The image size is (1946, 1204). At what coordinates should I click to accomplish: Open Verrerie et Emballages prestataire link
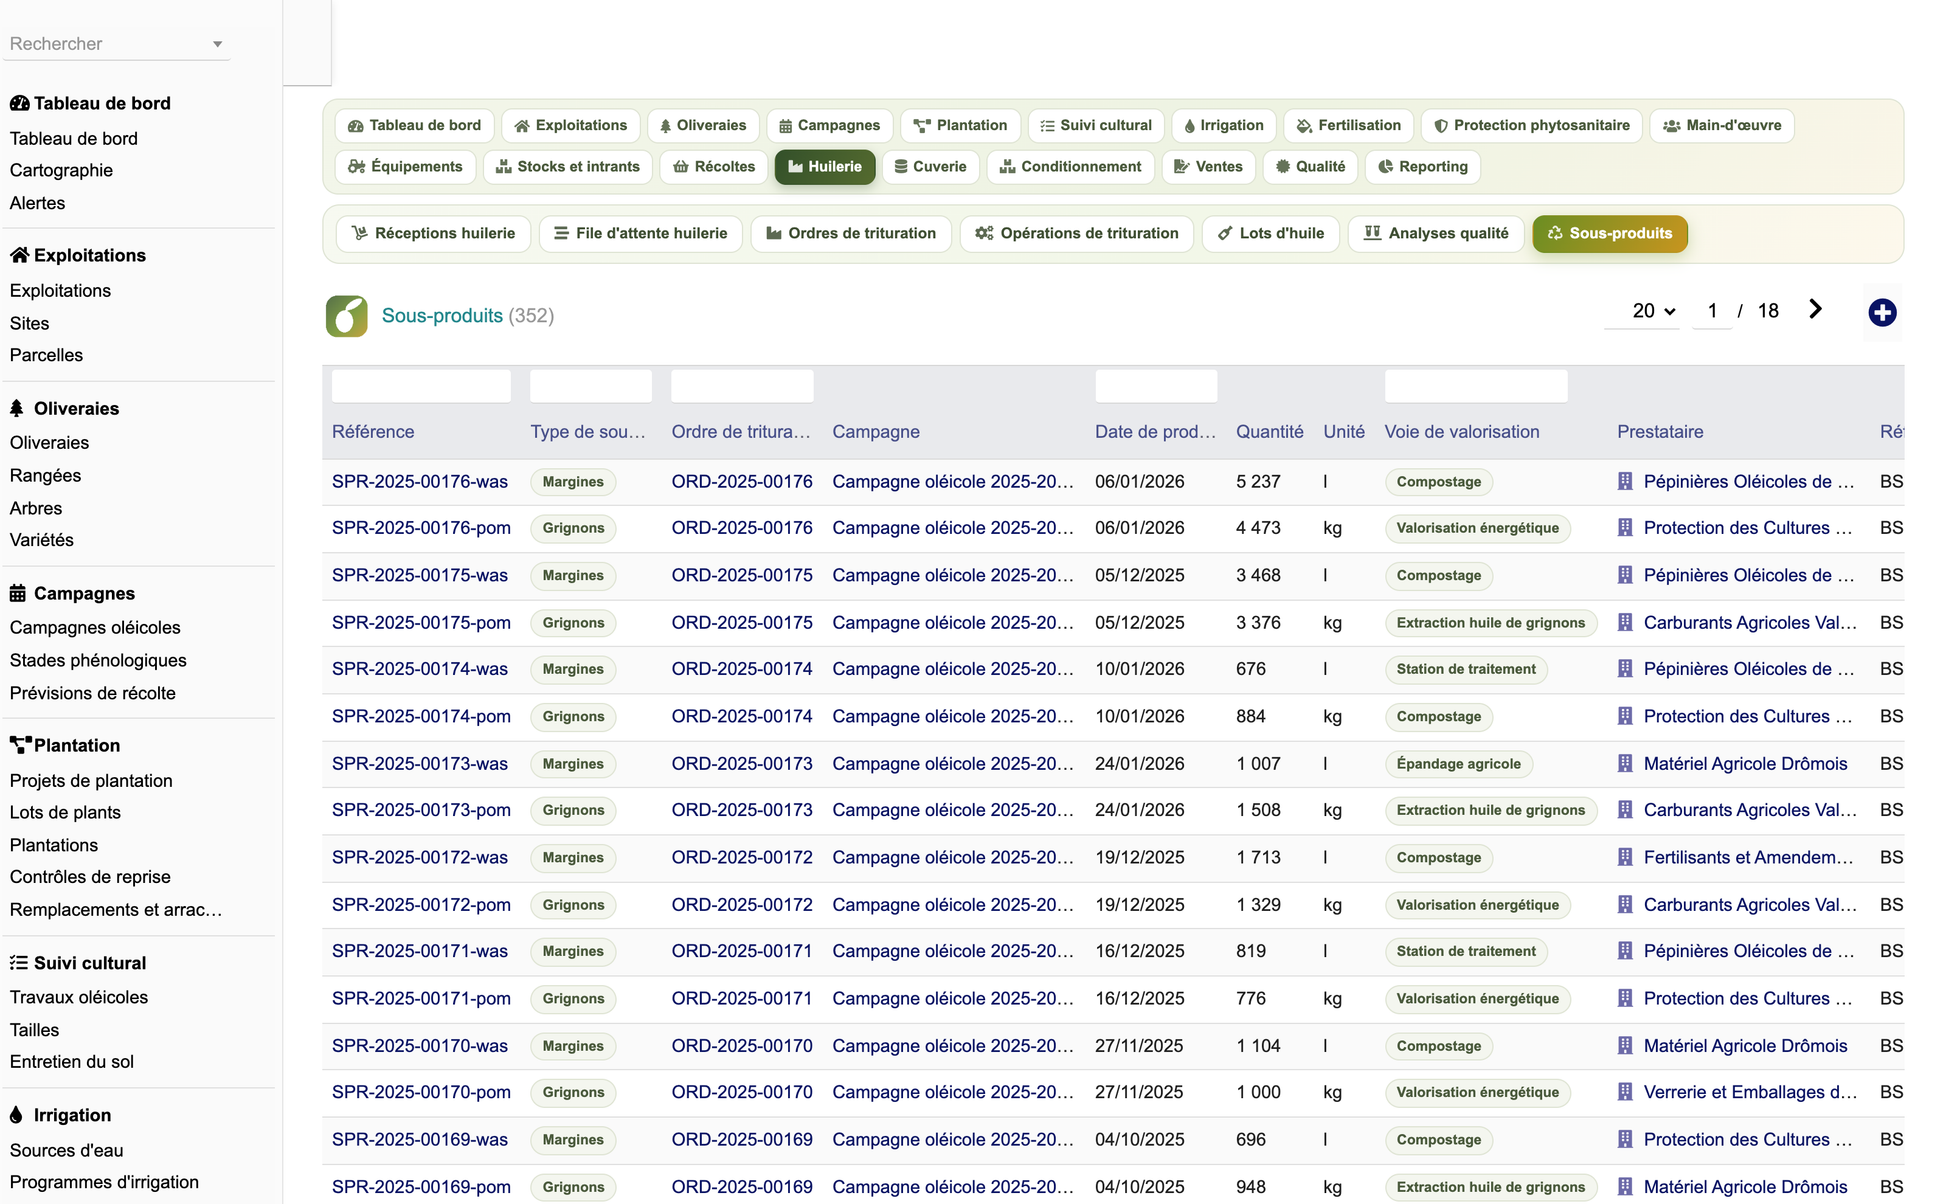pos(1750,1092)
